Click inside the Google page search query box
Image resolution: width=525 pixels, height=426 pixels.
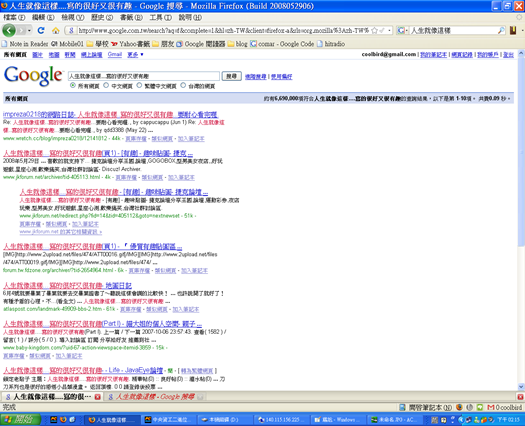click(144, 76)
